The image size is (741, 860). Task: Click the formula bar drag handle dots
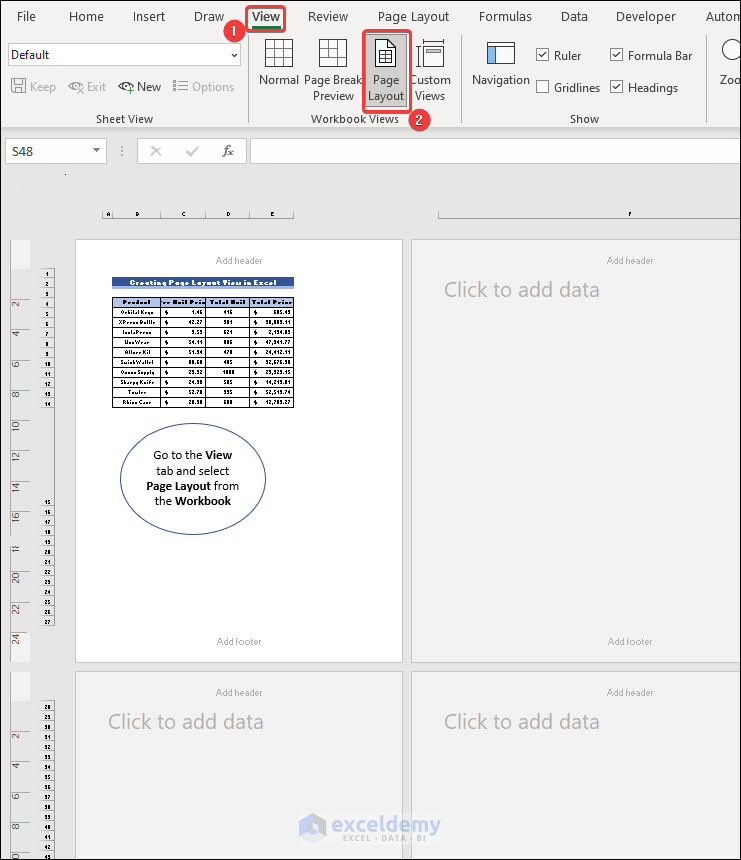coord(122,151)
